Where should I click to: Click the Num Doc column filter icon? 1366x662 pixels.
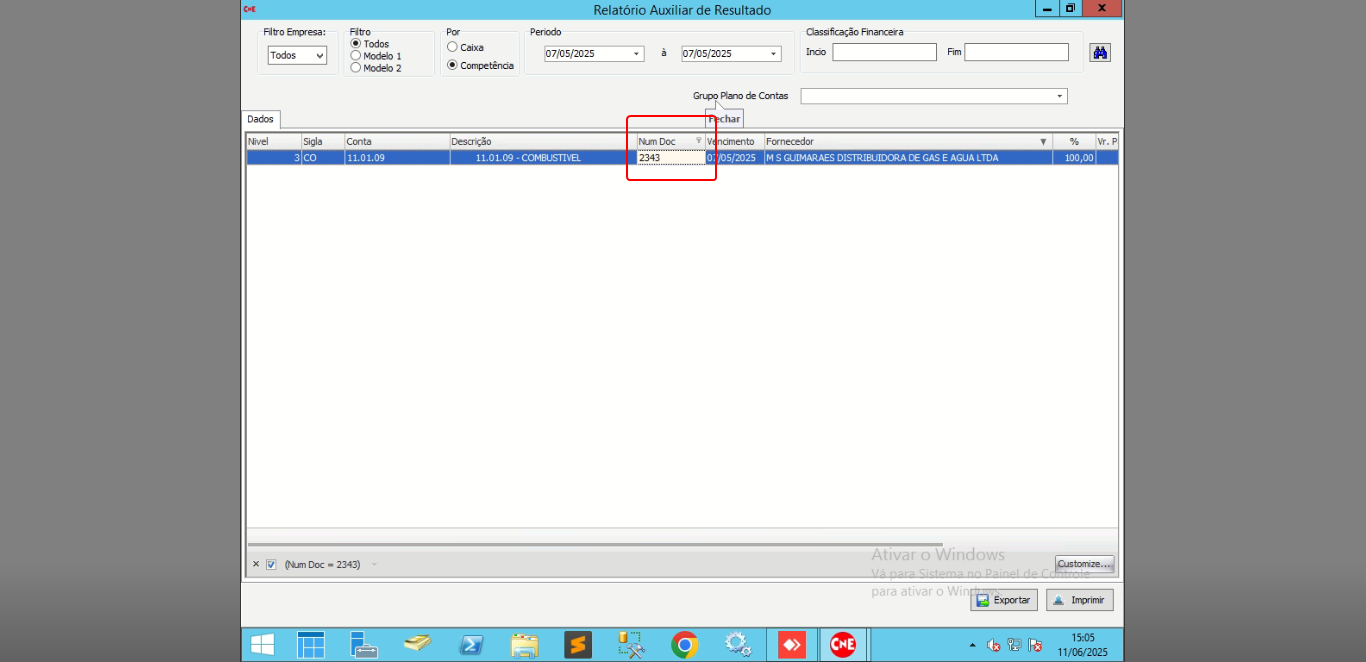pos(698,142)
